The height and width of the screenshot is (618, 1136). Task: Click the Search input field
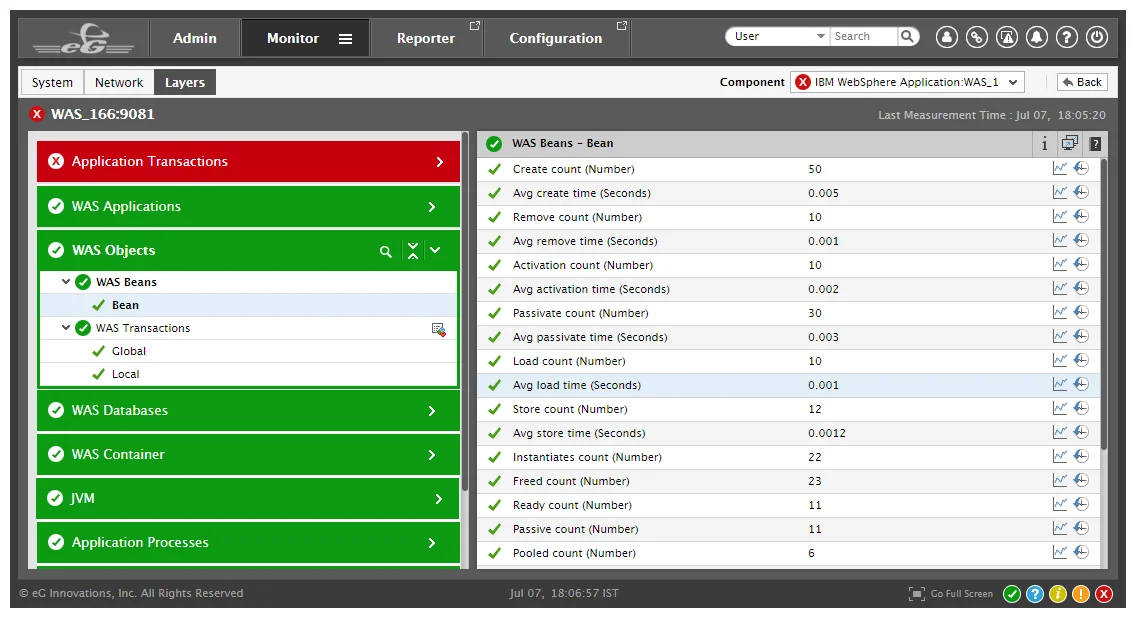[864, 36]
